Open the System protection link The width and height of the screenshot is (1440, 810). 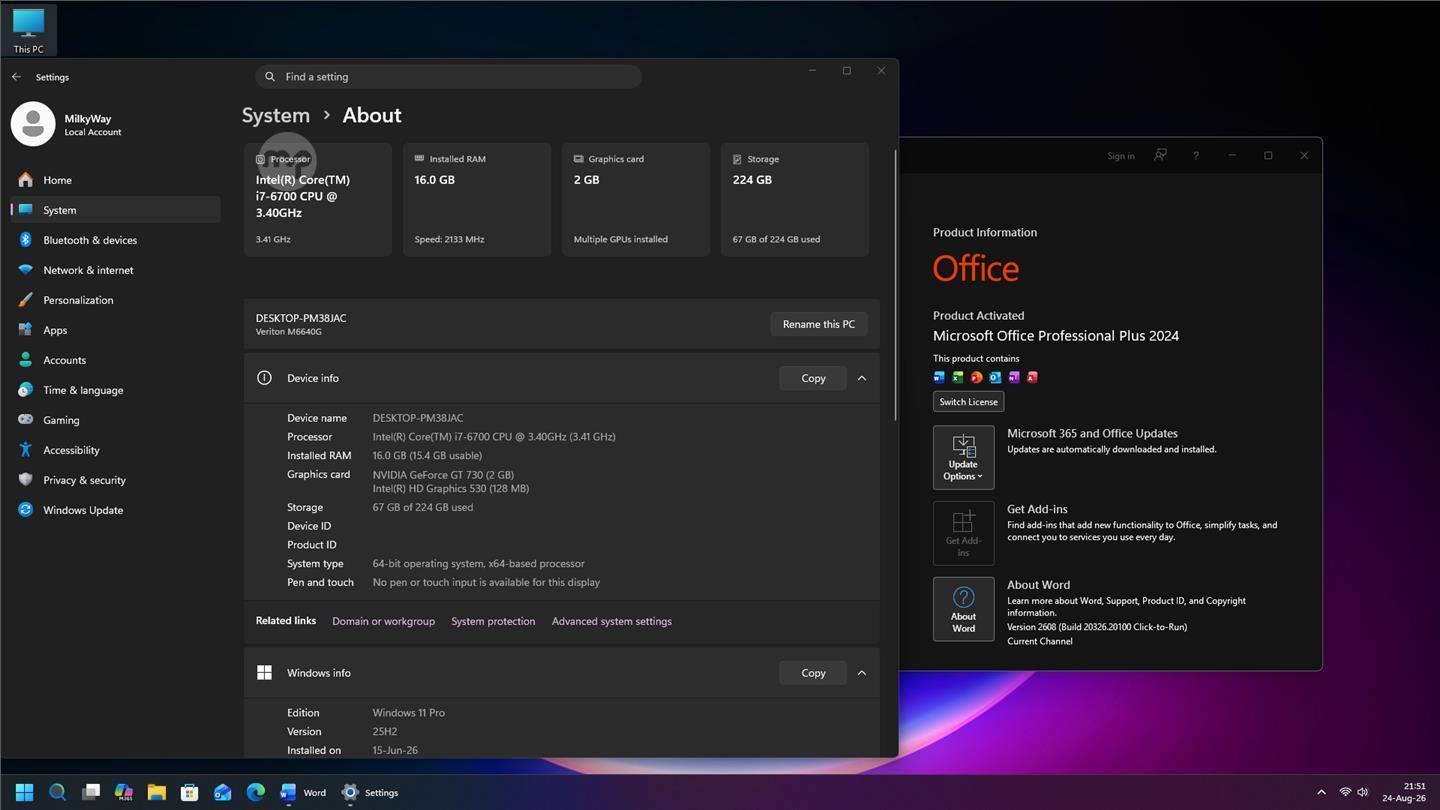click(x=493, y=621)
